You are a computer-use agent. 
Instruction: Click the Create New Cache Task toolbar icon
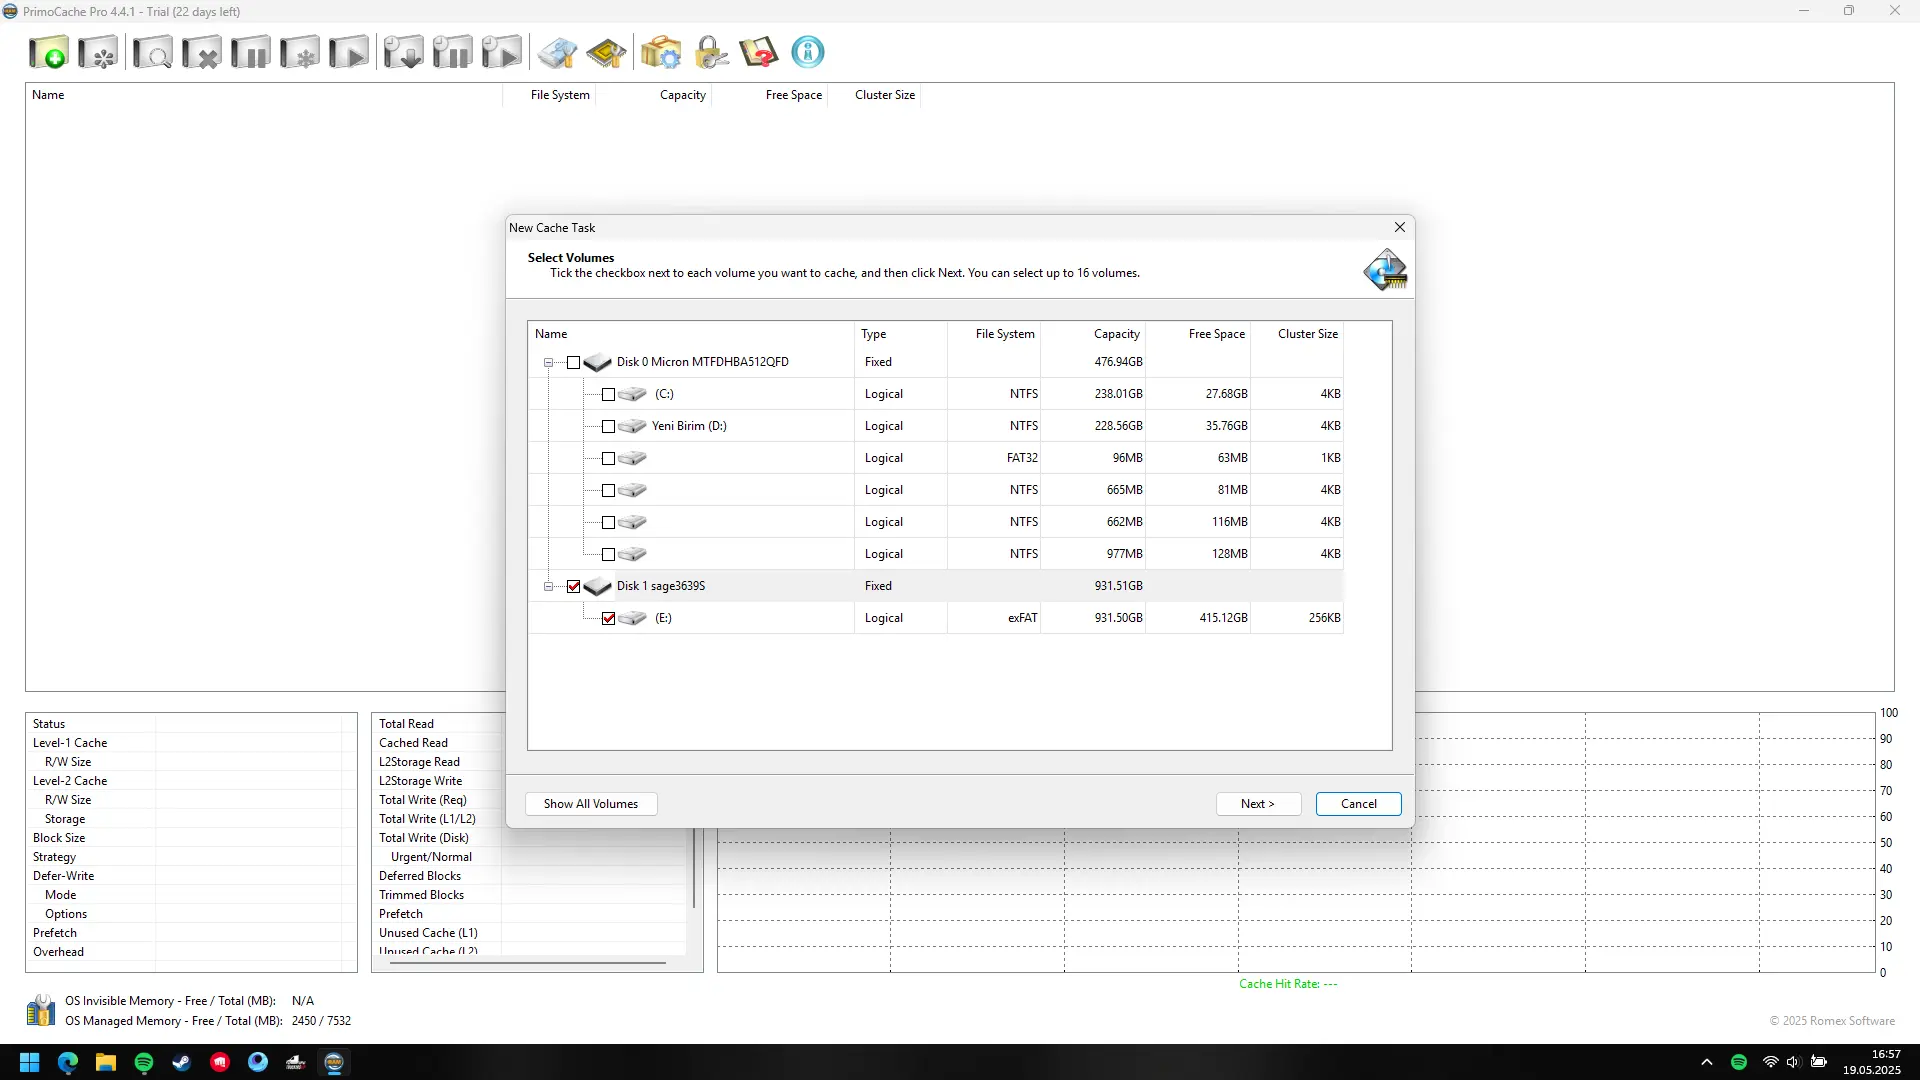[x=49, y=52]
